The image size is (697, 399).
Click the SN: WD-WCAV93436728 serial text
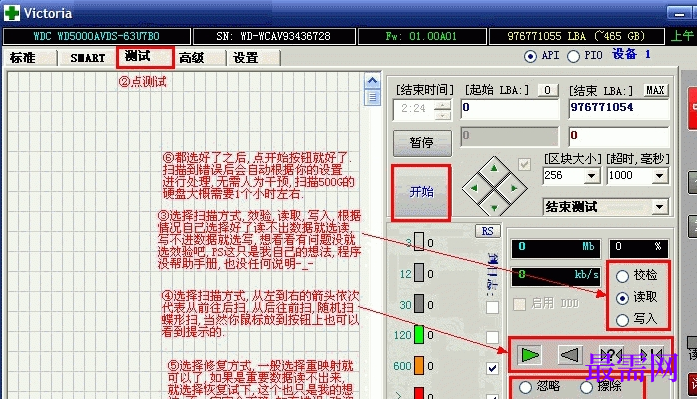click(x=273, y=36)
